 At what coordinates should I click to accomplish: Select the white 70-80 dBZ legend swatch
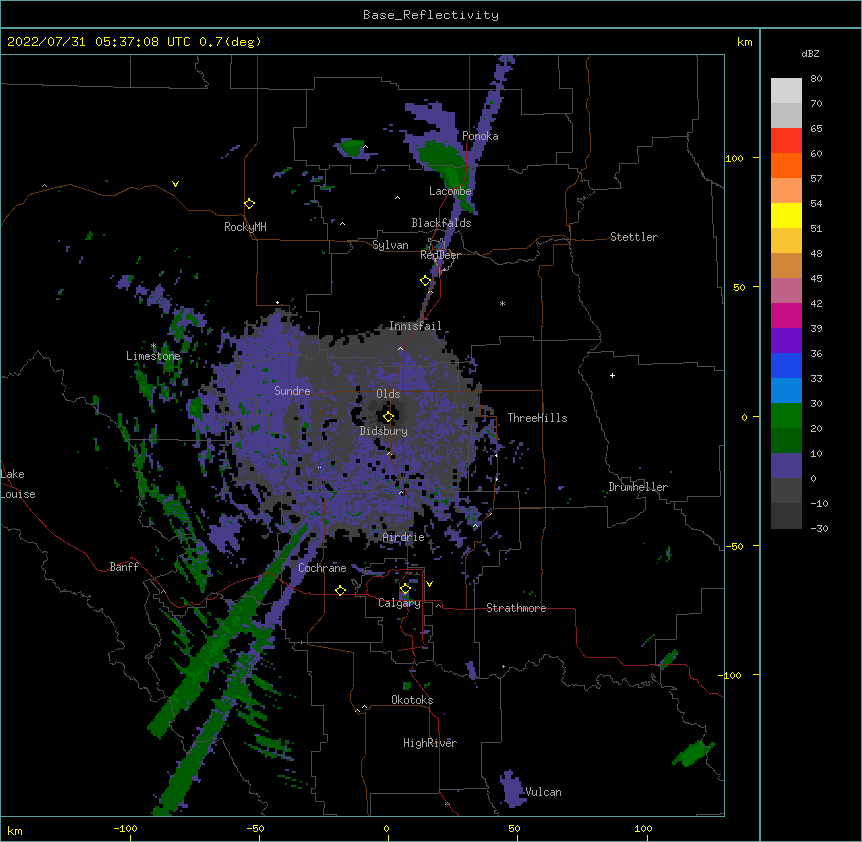[786, 91]
